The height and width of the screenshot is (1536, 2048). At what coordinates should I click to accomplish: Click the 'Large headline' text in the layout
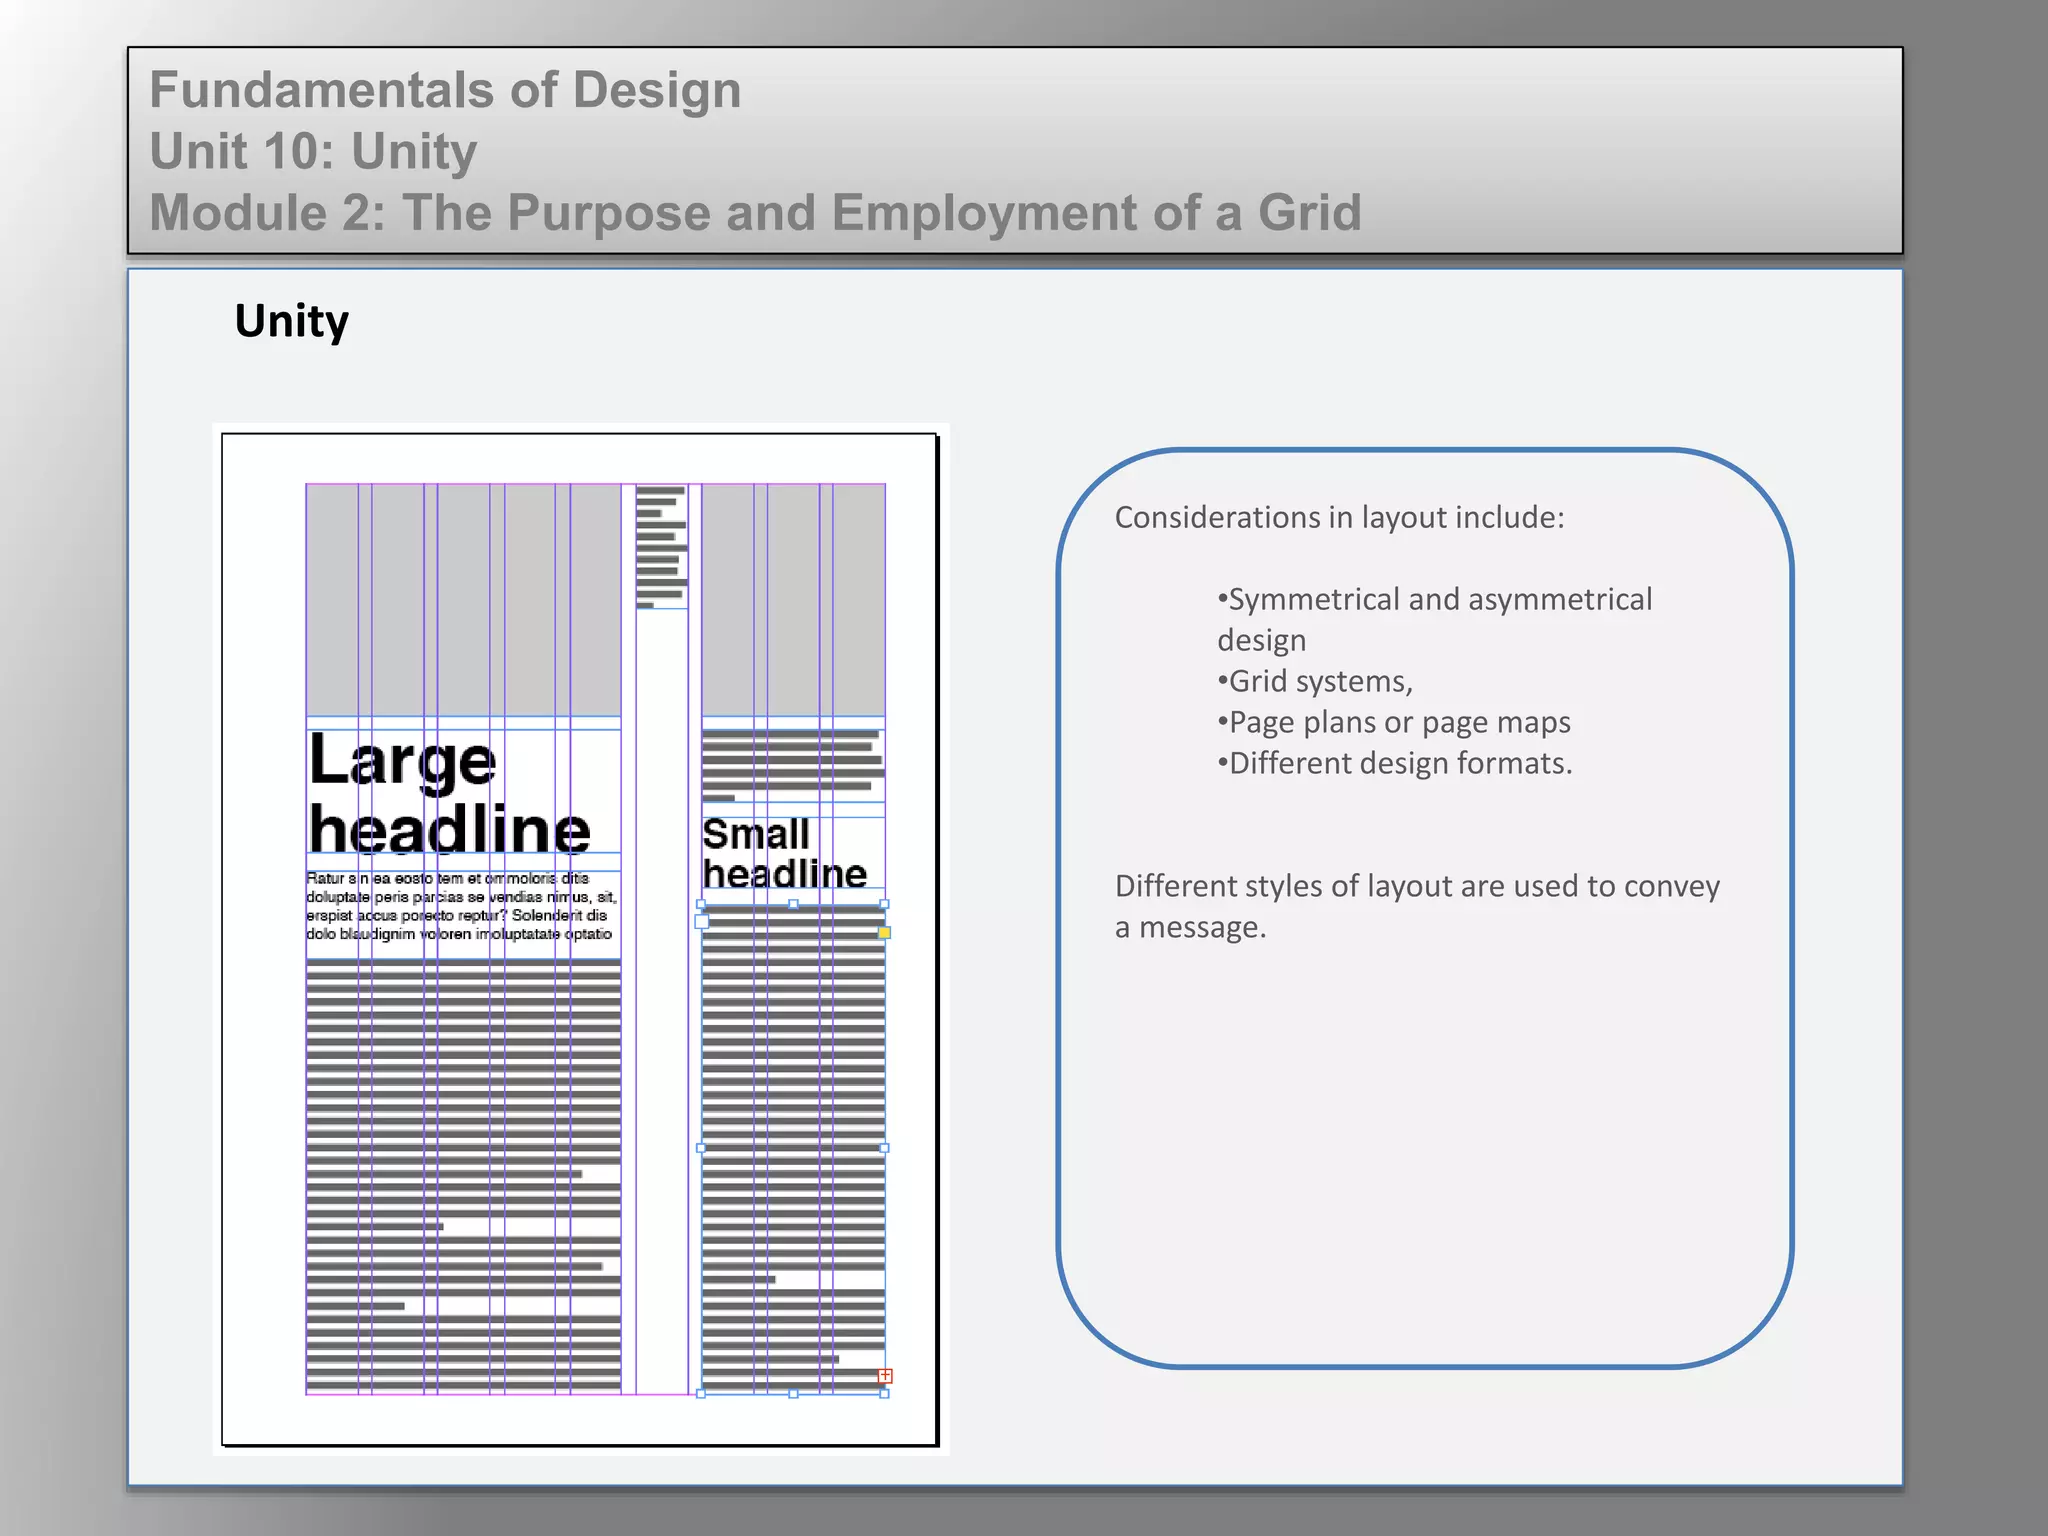coord(450,792)
